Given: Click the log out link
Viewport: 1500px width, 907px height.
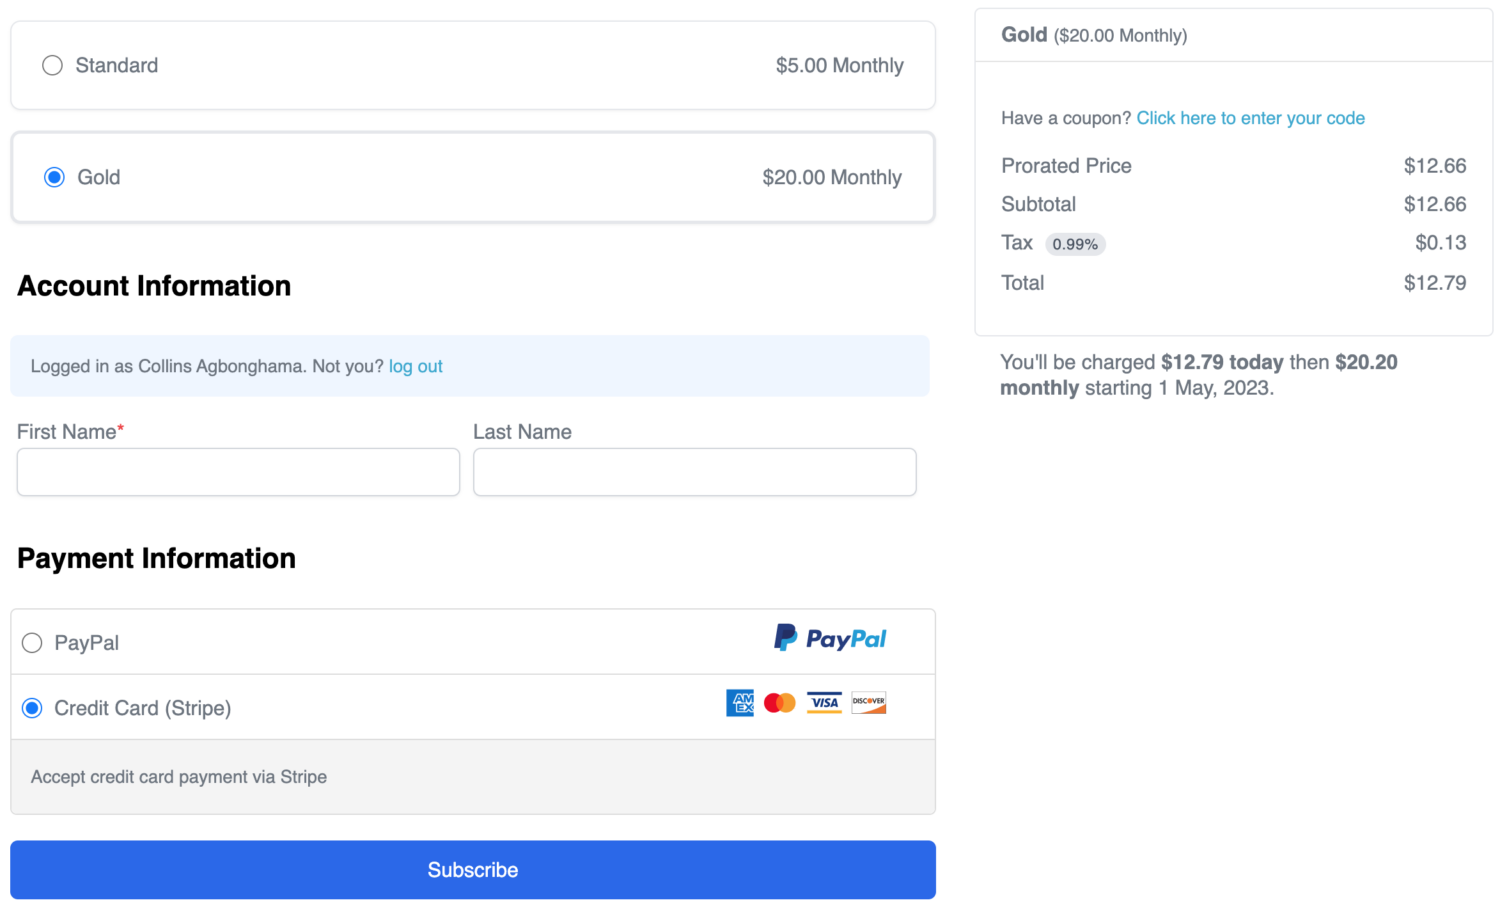Looking at the screenshot, I should (415, 366).
